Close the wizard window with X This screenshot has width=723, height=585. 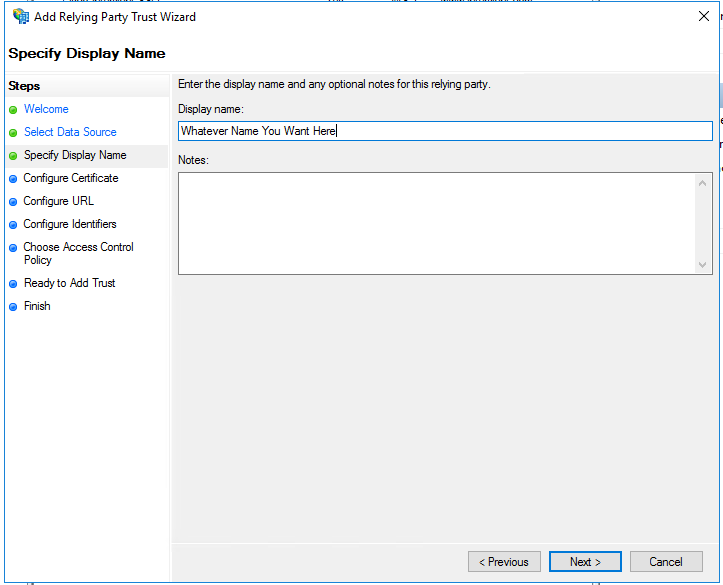pyautogui.click(x=701, y=17)
